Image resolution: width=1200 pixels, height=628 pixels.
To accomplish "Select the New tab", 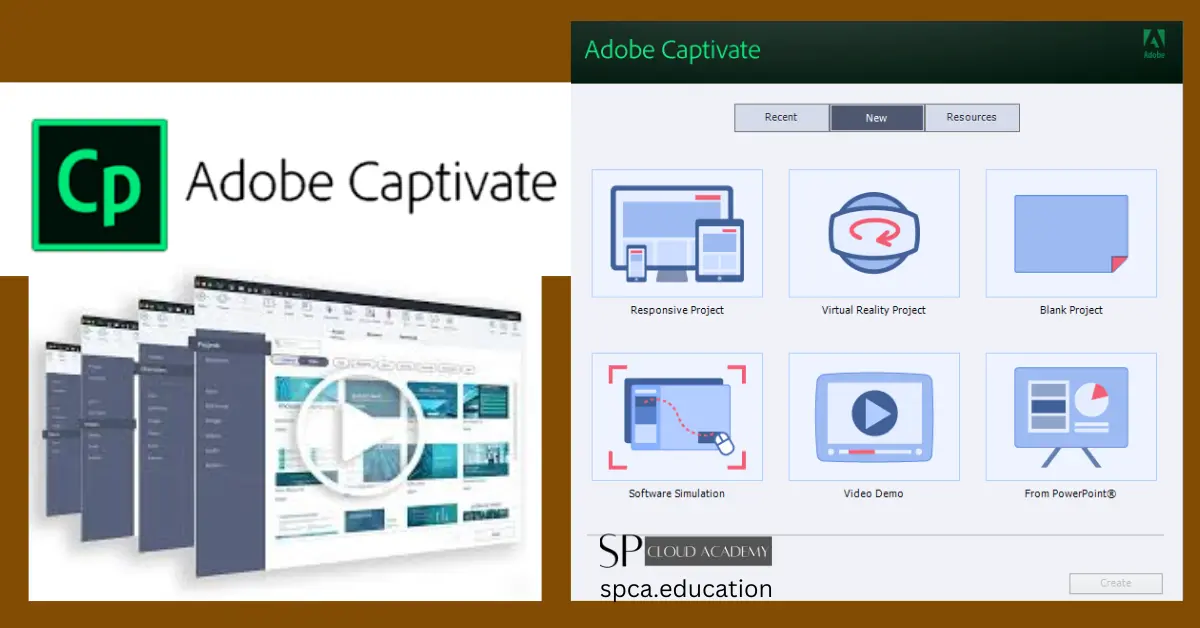I will [877, 118].
